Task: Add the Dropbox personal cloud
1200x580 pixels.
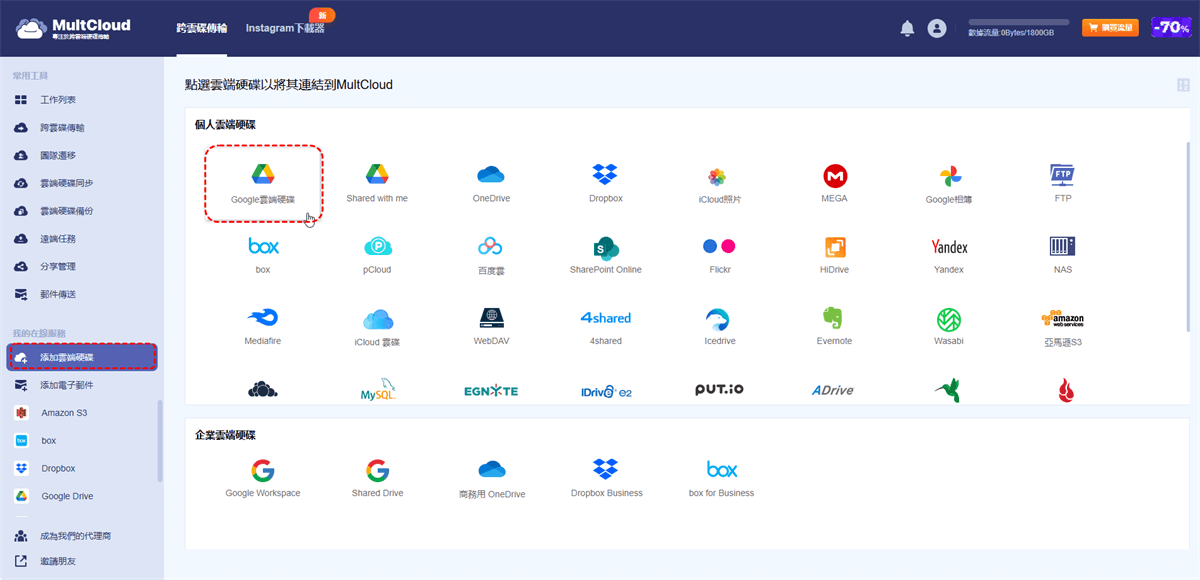Action: point(605,184)
